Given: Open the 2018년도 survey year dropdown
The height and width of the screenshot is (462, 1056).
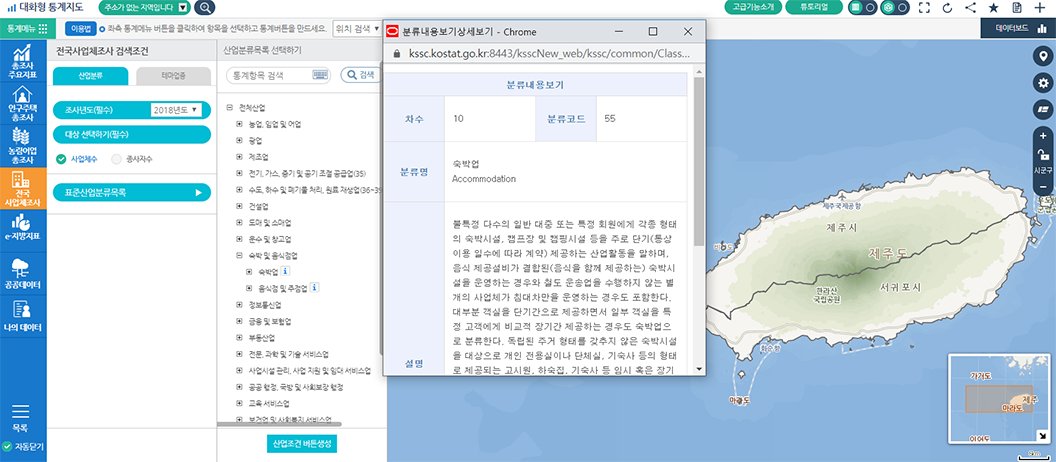Looking at the screenshot, I should (x=175, y=110).
